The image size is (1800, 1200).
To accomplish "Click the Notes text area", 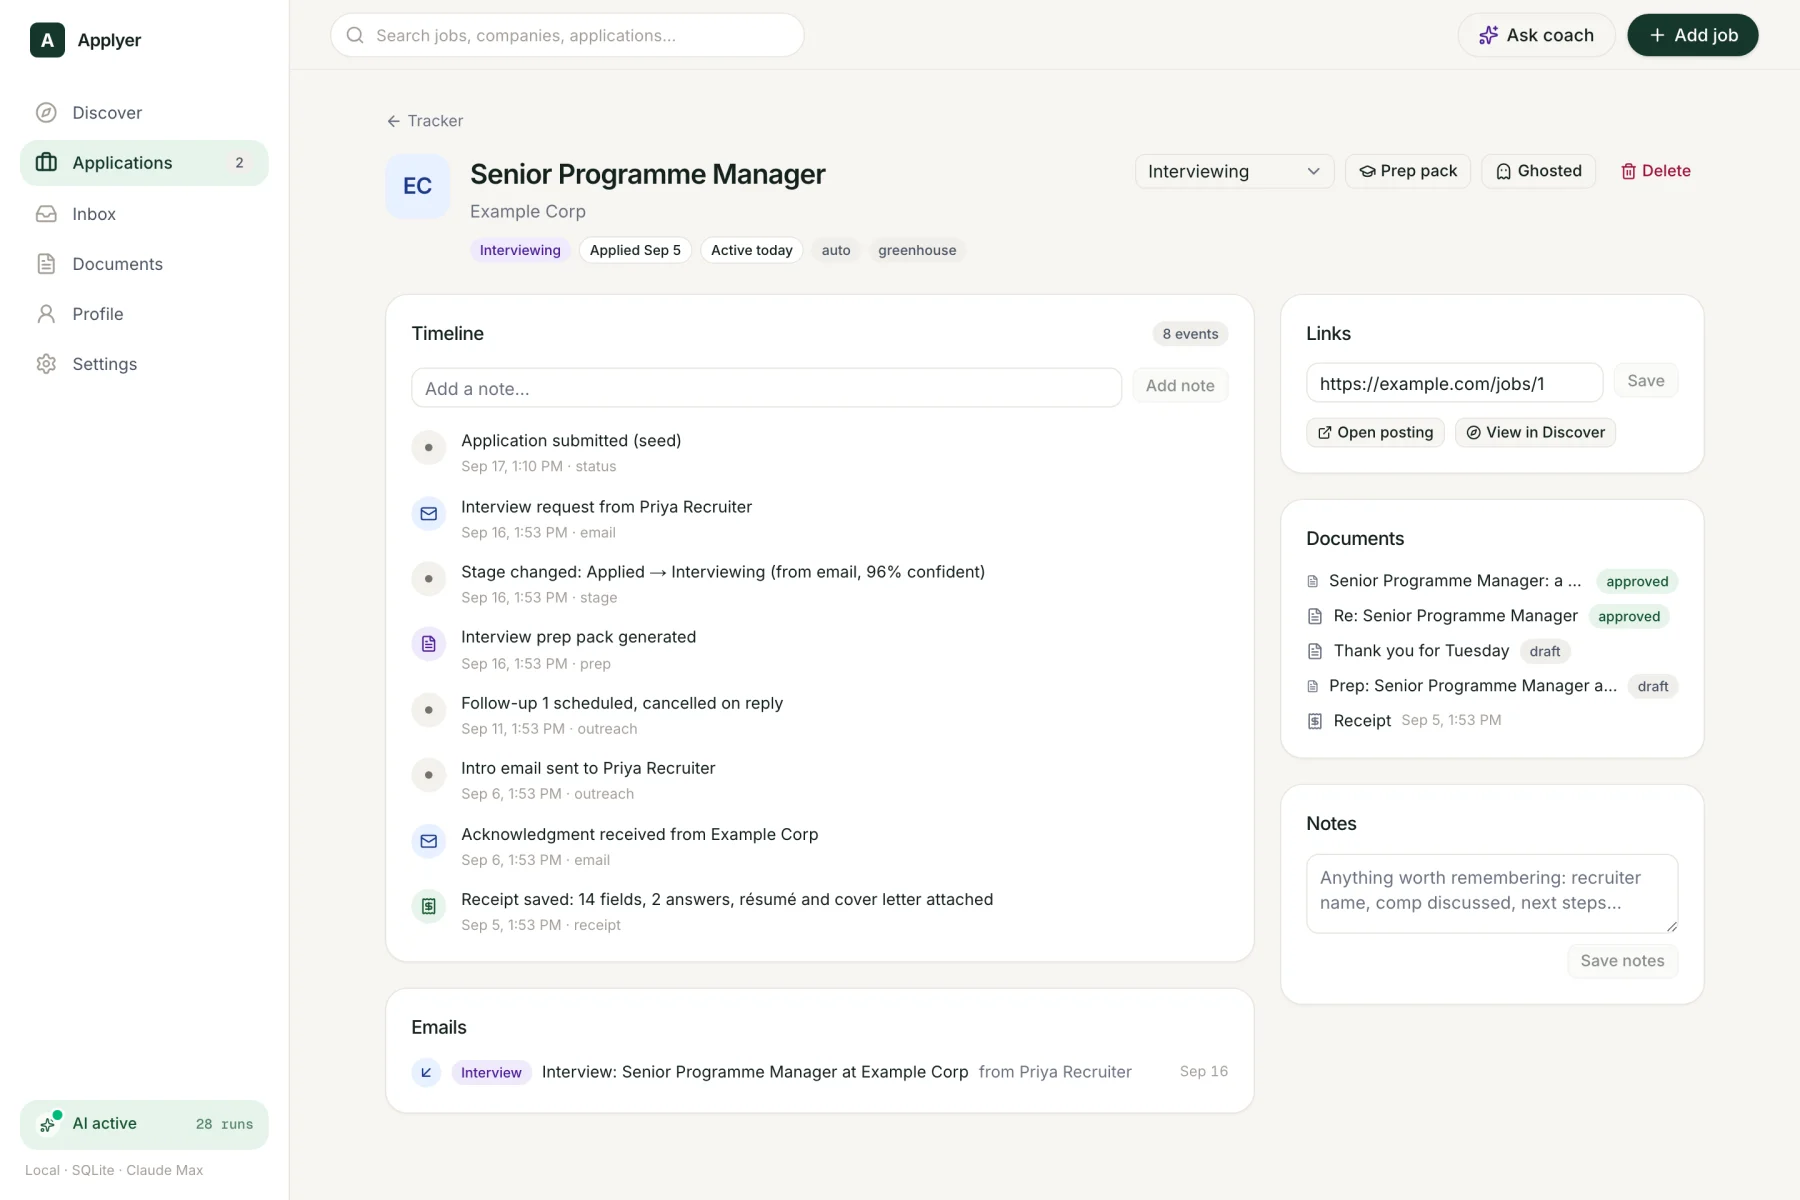I will point(1492,894).
